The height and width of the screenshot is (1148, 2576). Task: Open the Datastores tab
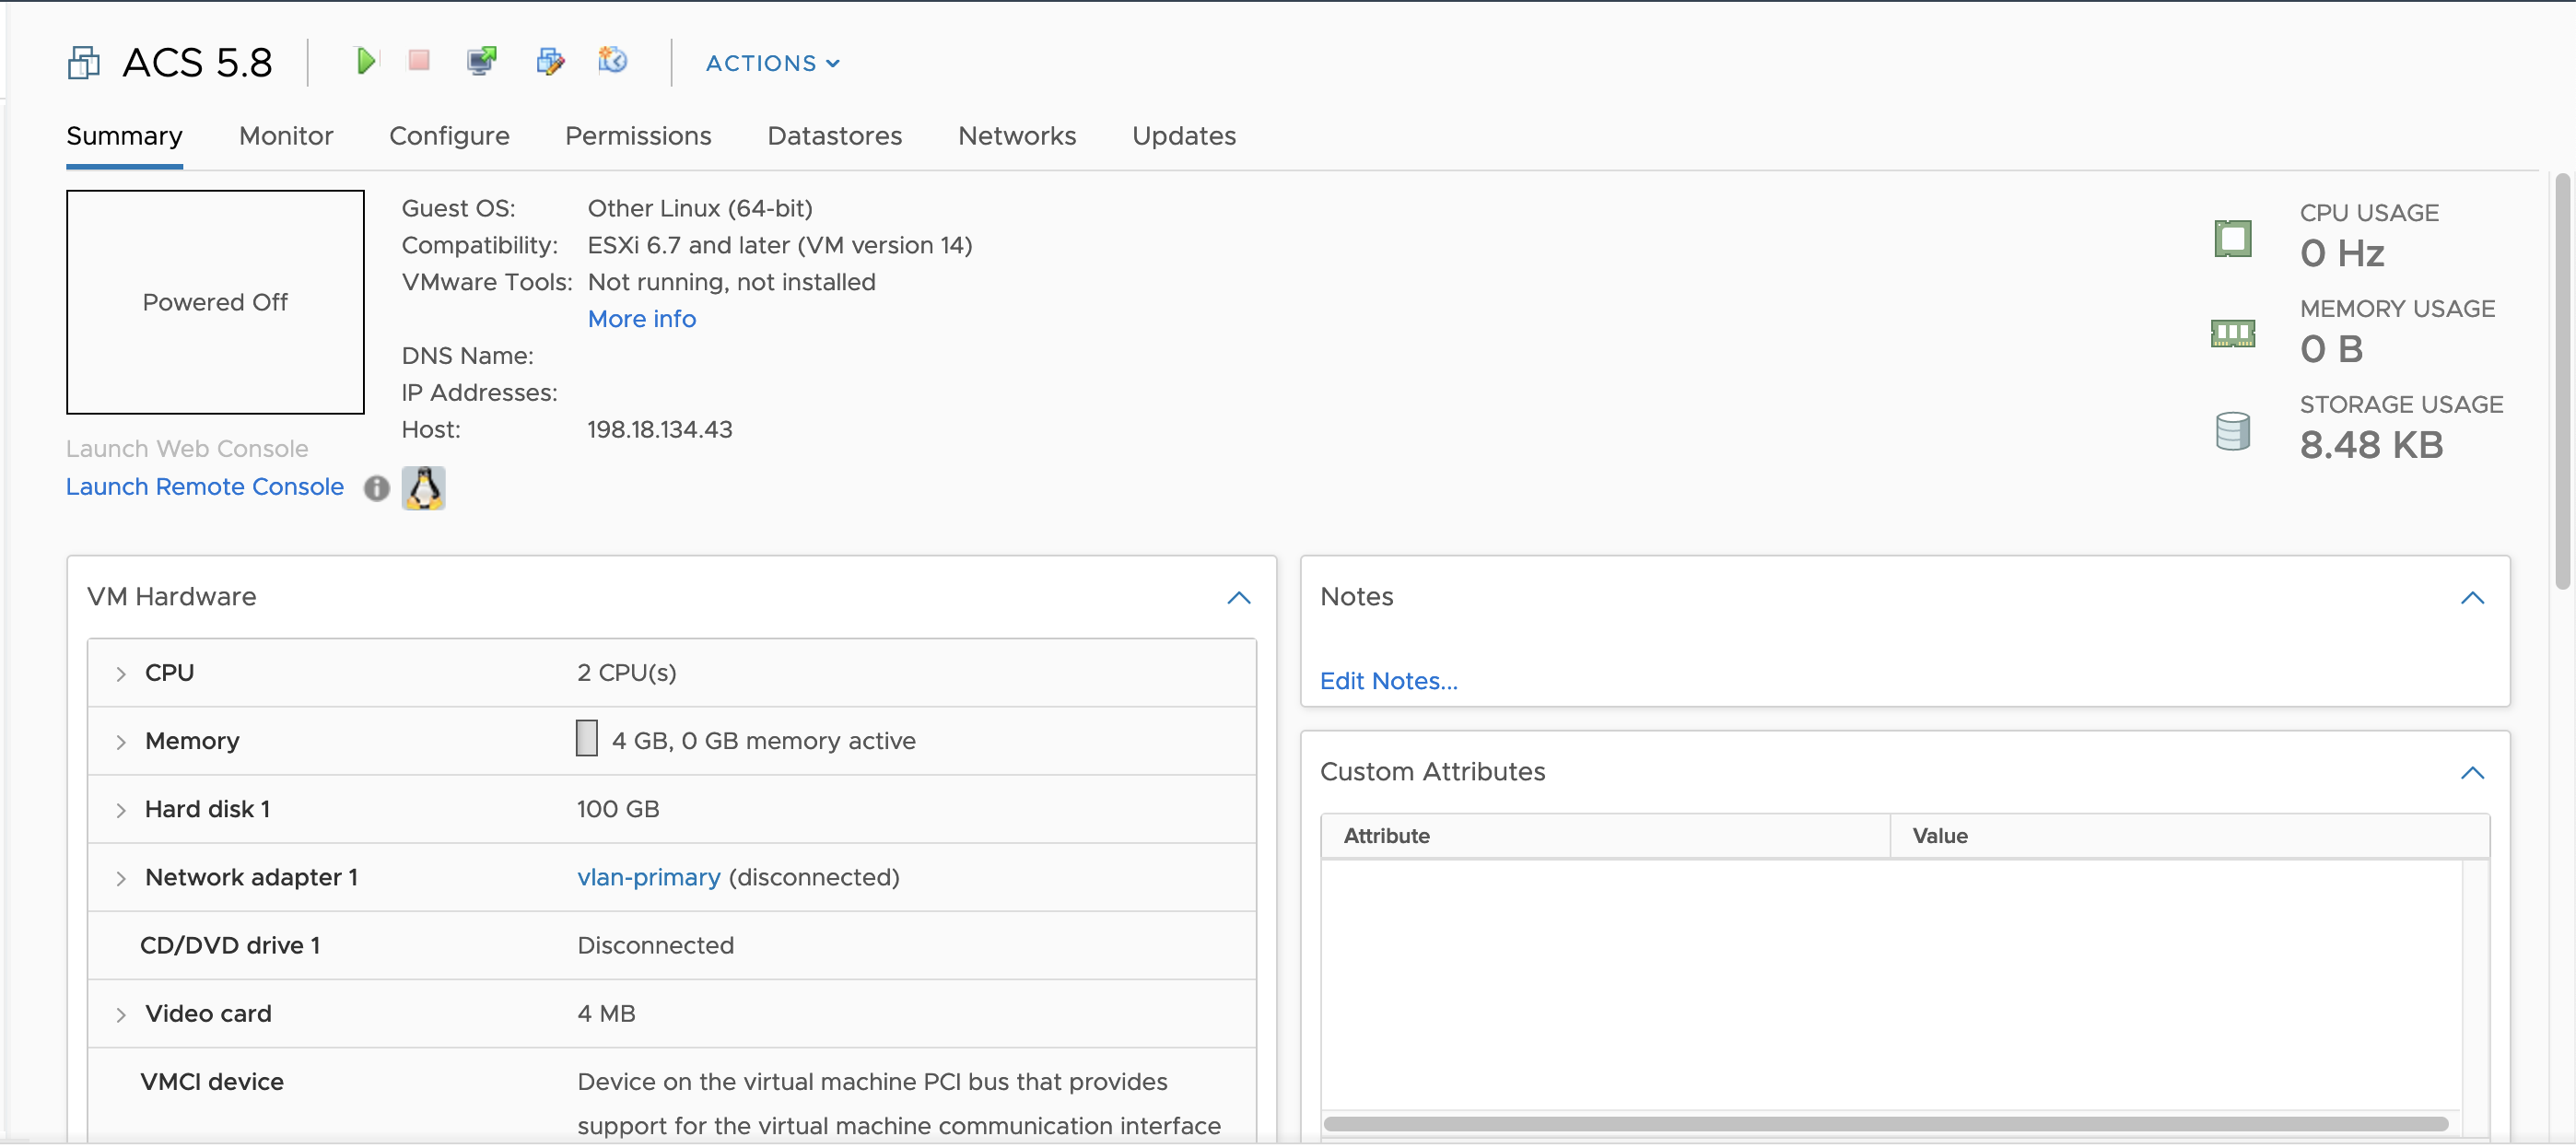(x=834, y=136)
